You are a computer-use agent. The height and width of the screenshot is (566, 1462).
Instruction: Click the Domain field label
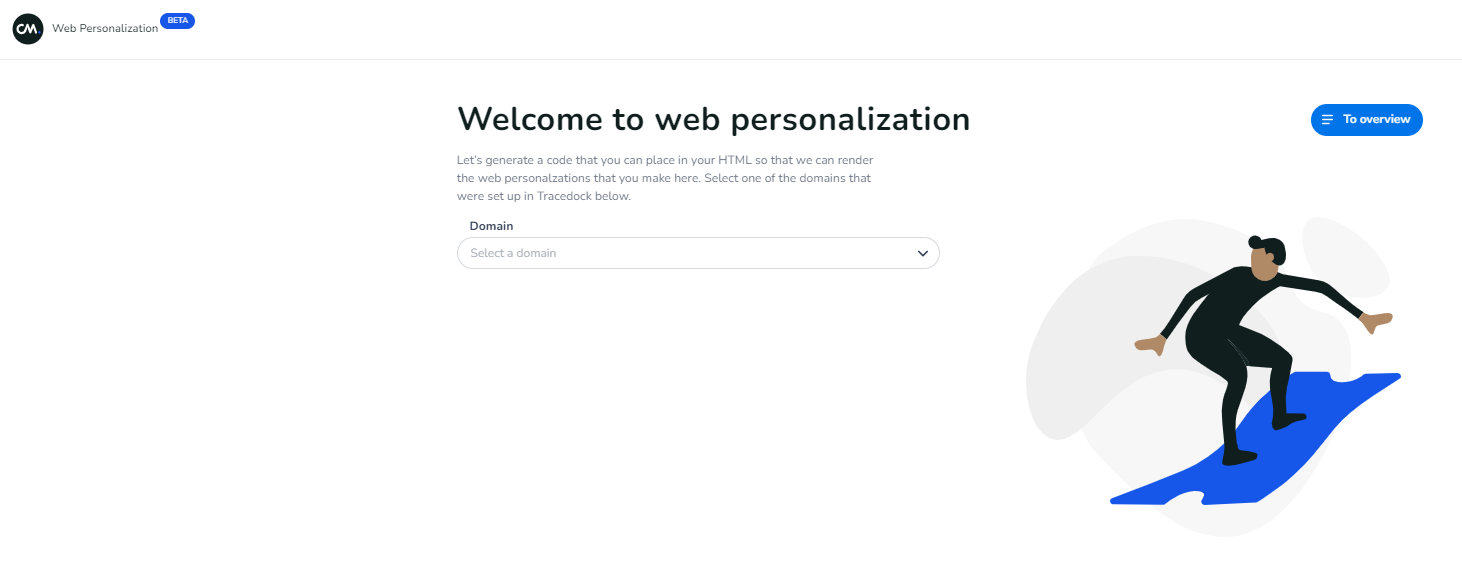tap(491, 226)
